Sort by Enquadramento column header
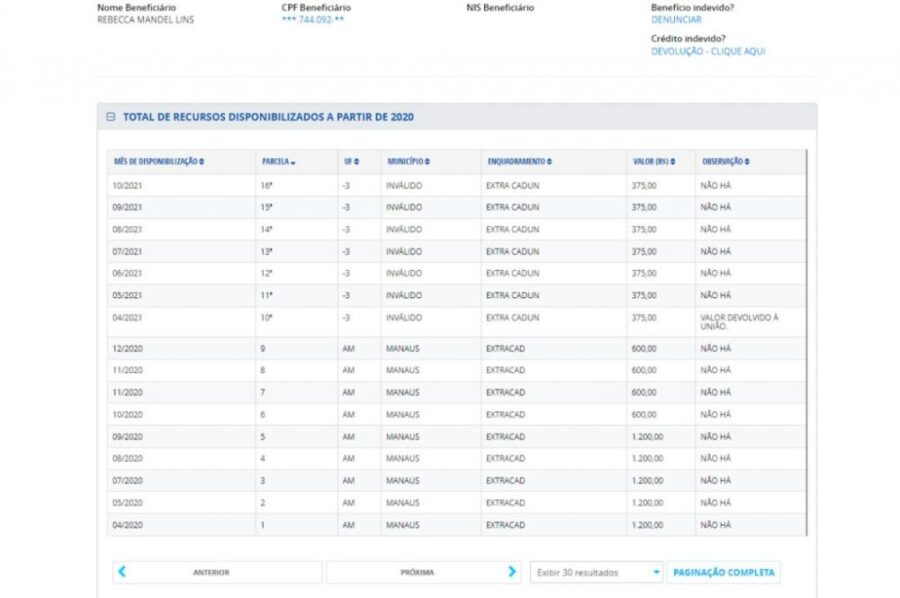 (519, 162)
